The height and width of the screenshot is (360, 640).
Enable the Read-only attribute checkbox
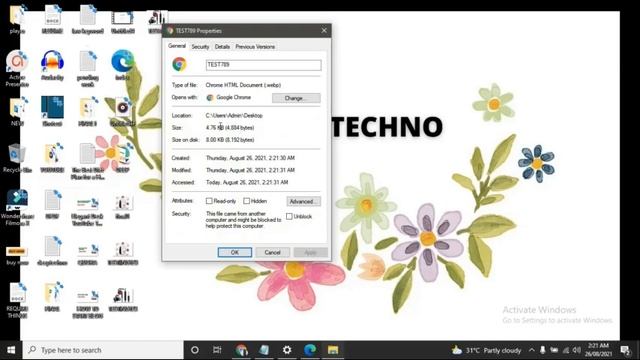click(x=209, y=201)
